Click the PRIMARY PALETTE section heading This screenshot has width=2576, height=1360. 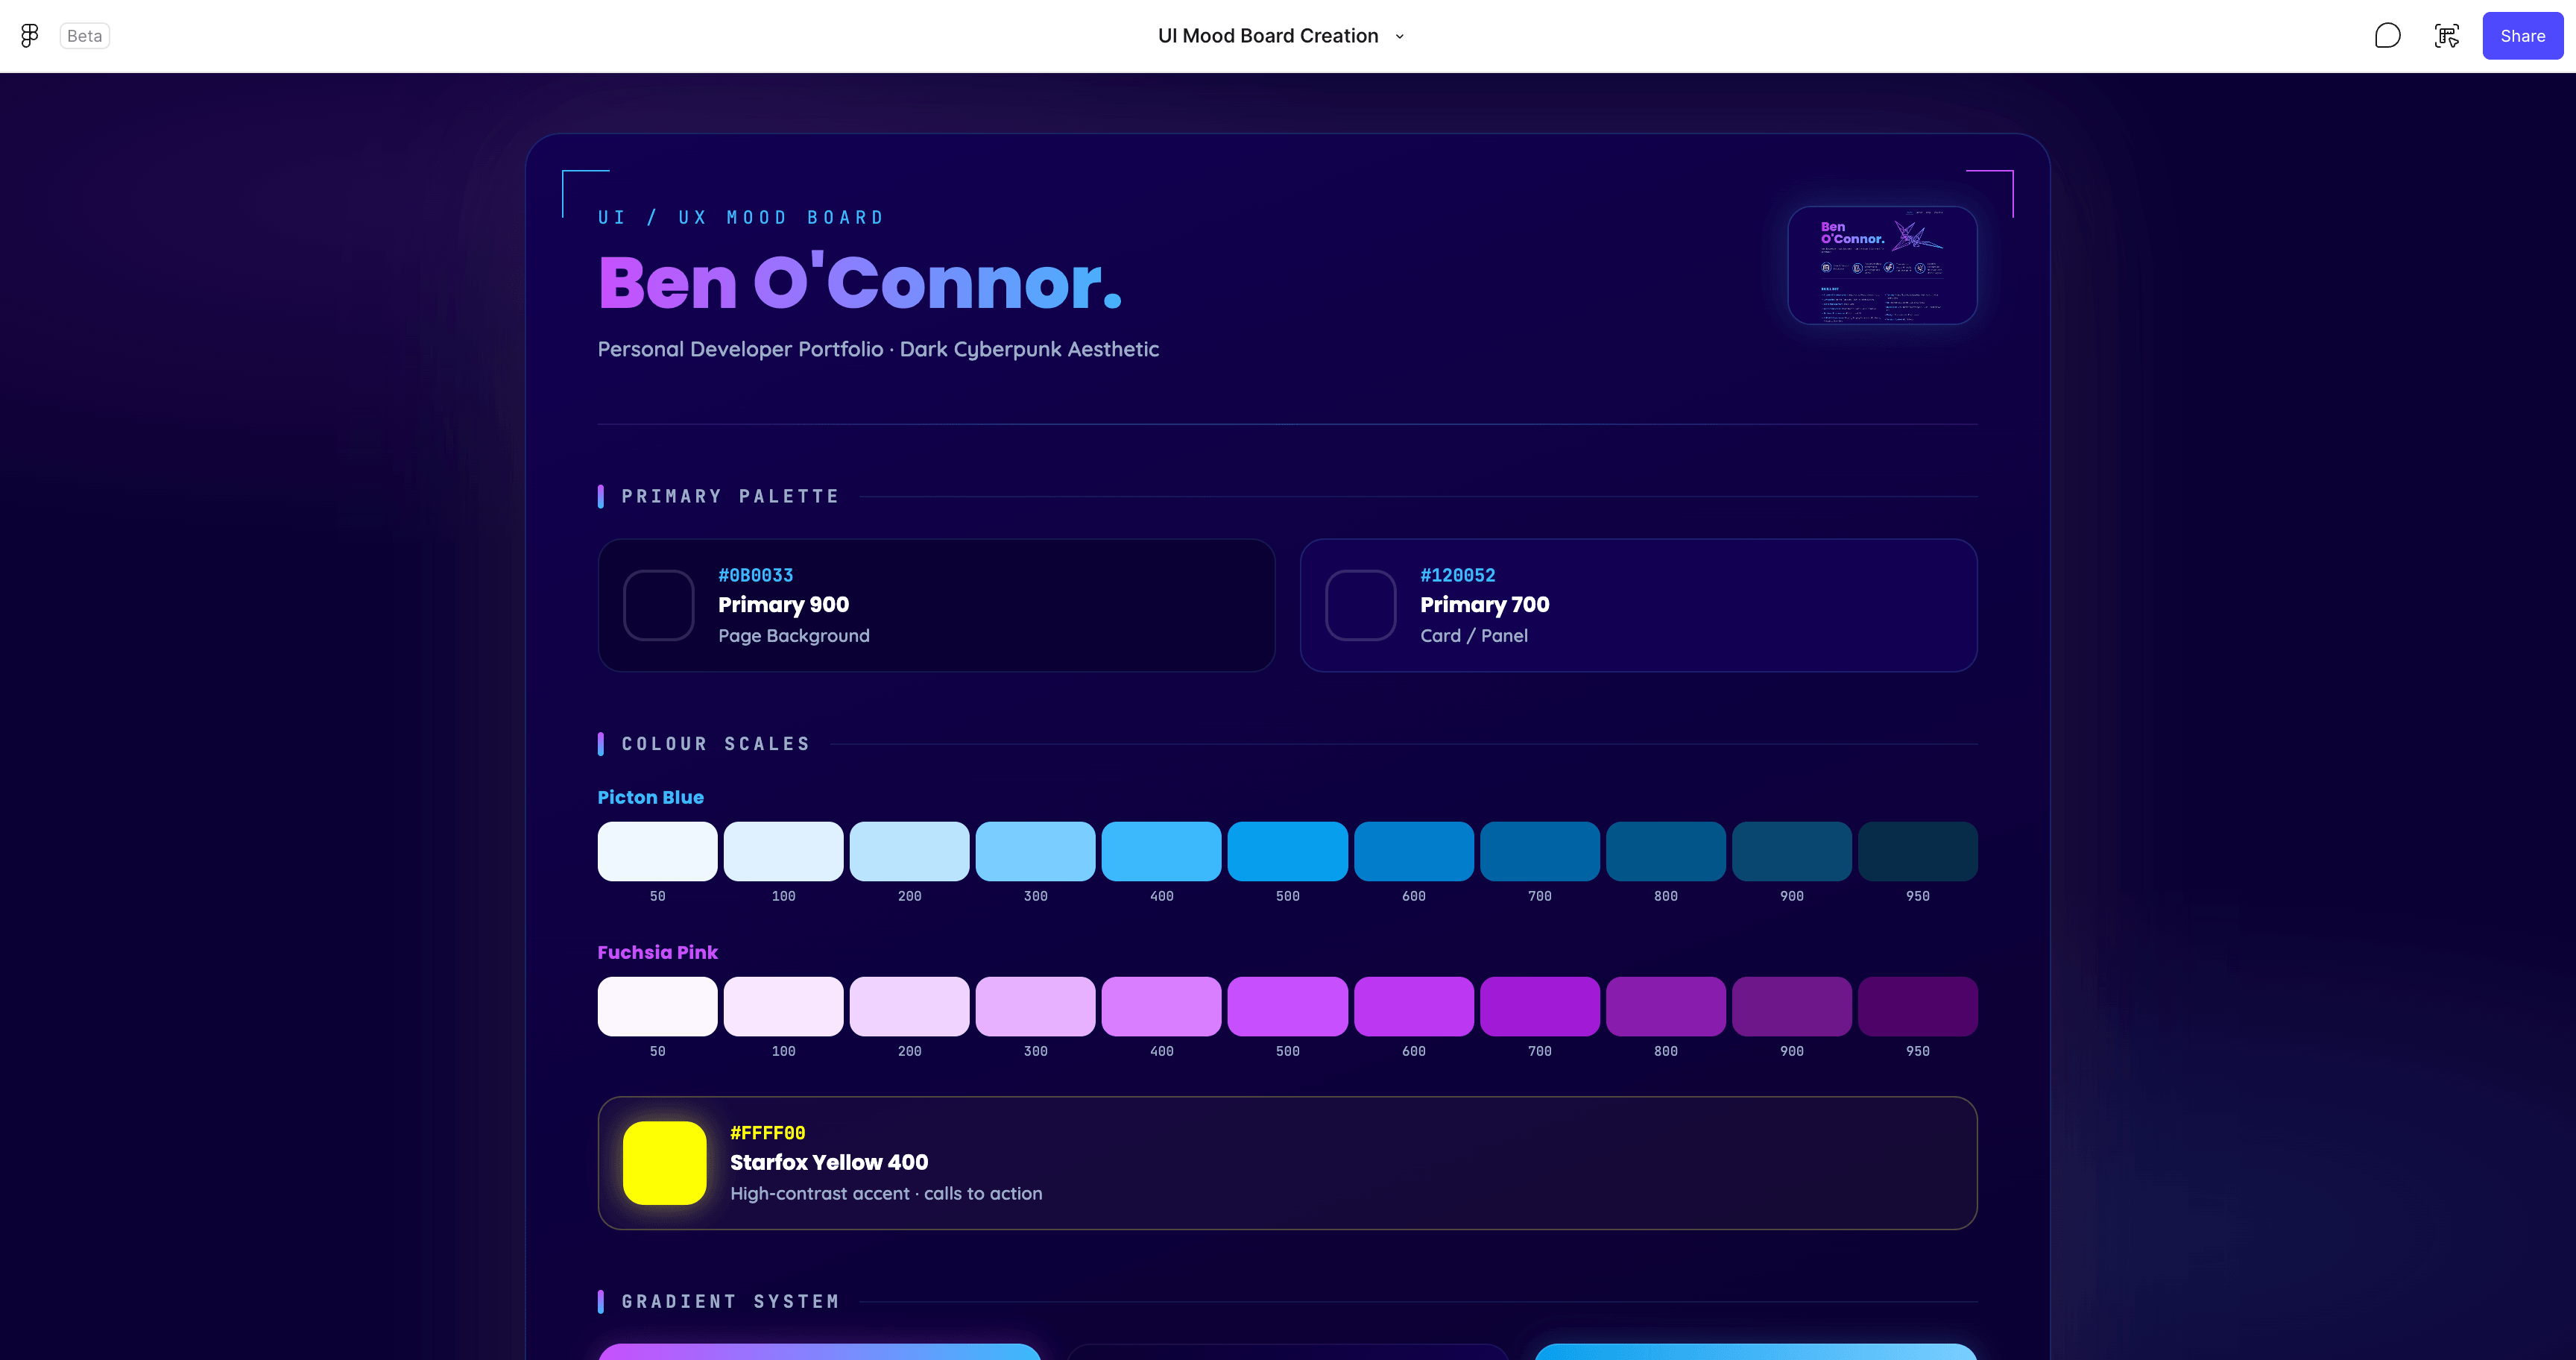click(x=730, y=496)
